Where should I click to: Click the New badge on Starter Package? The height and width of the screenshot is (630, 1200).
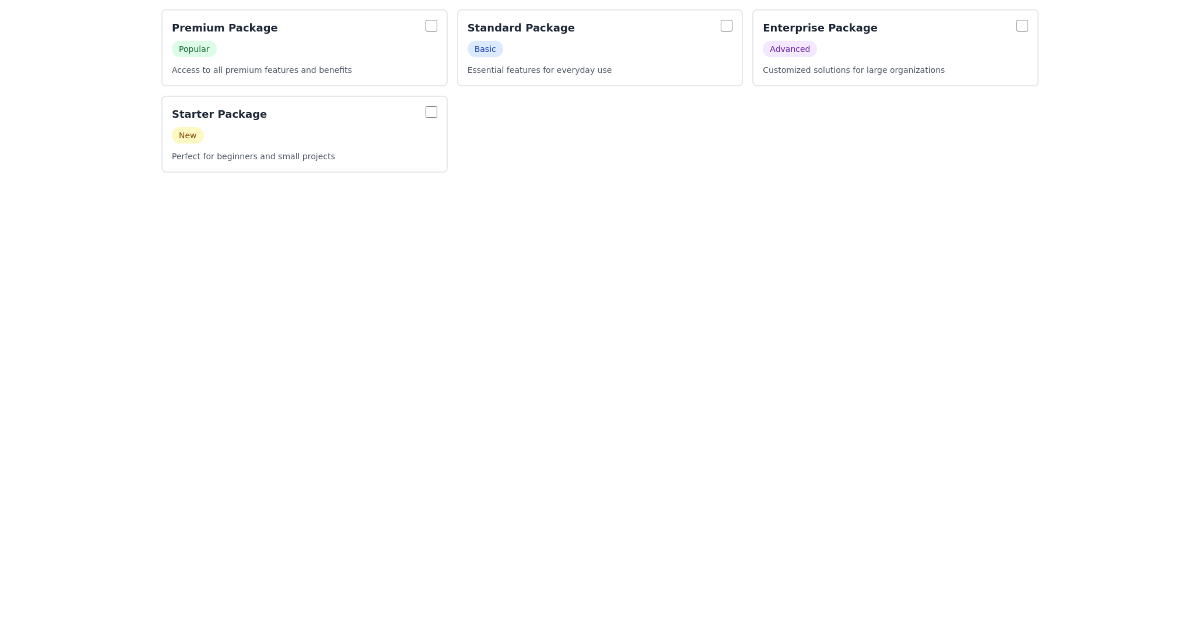[187, 135]
